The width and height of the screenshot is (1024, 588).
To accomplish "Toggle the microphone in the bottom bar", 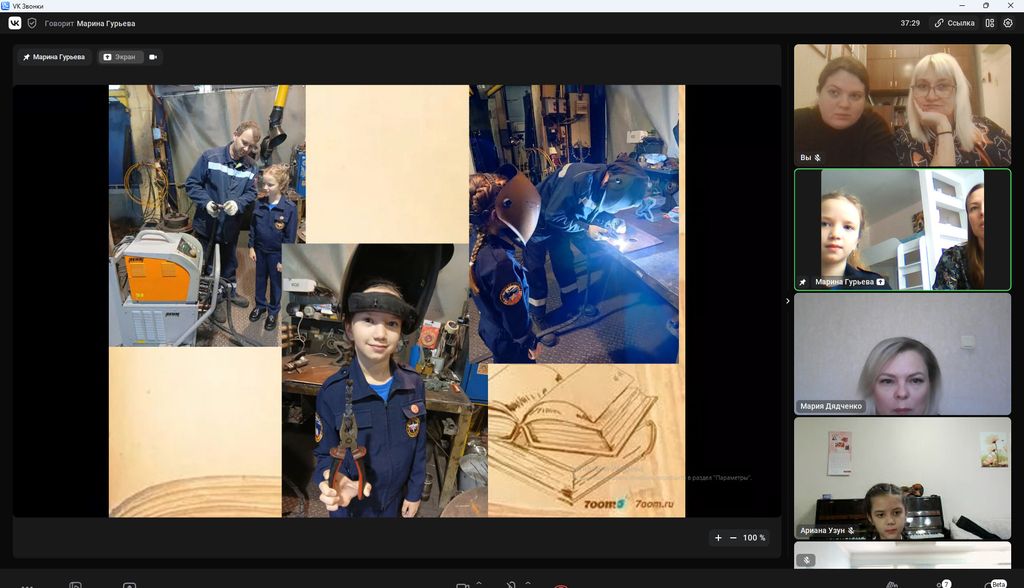I will tap(511, 585).
